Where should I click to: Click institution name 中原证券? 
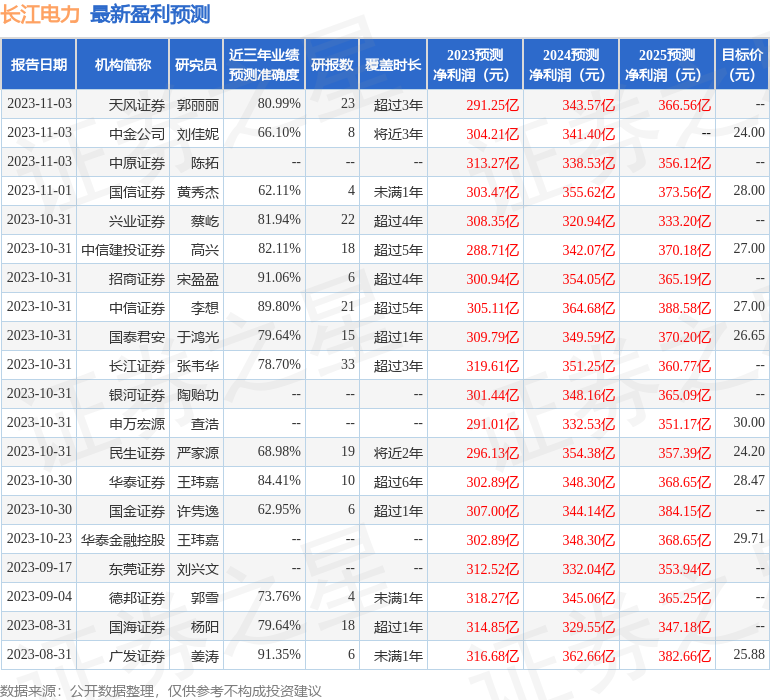(x=137, y=163)
